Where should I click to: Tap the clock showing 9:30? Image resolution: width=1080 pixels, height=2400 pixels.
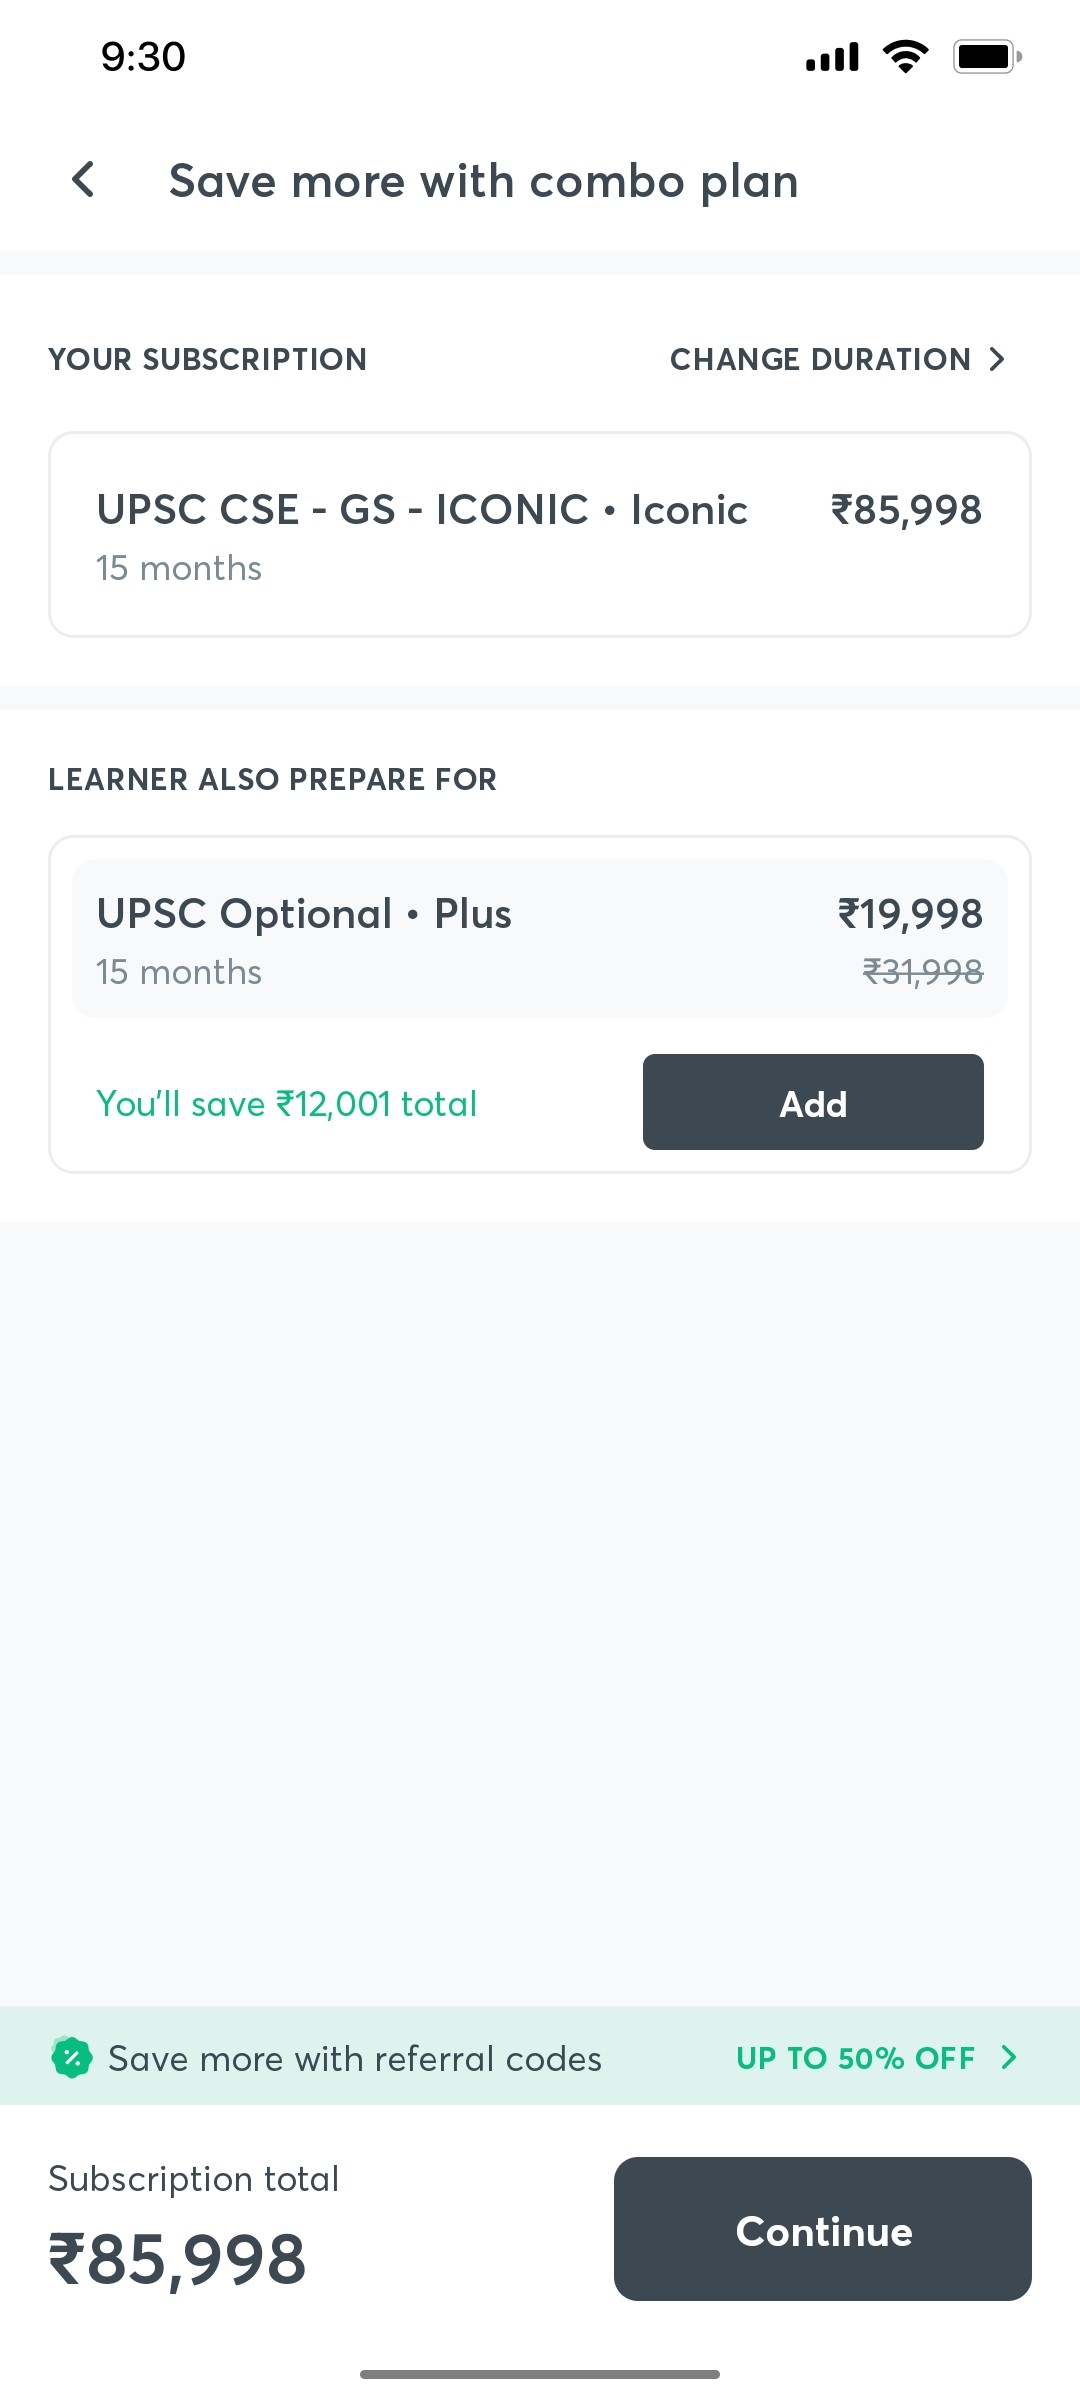(x=140, y=57)
